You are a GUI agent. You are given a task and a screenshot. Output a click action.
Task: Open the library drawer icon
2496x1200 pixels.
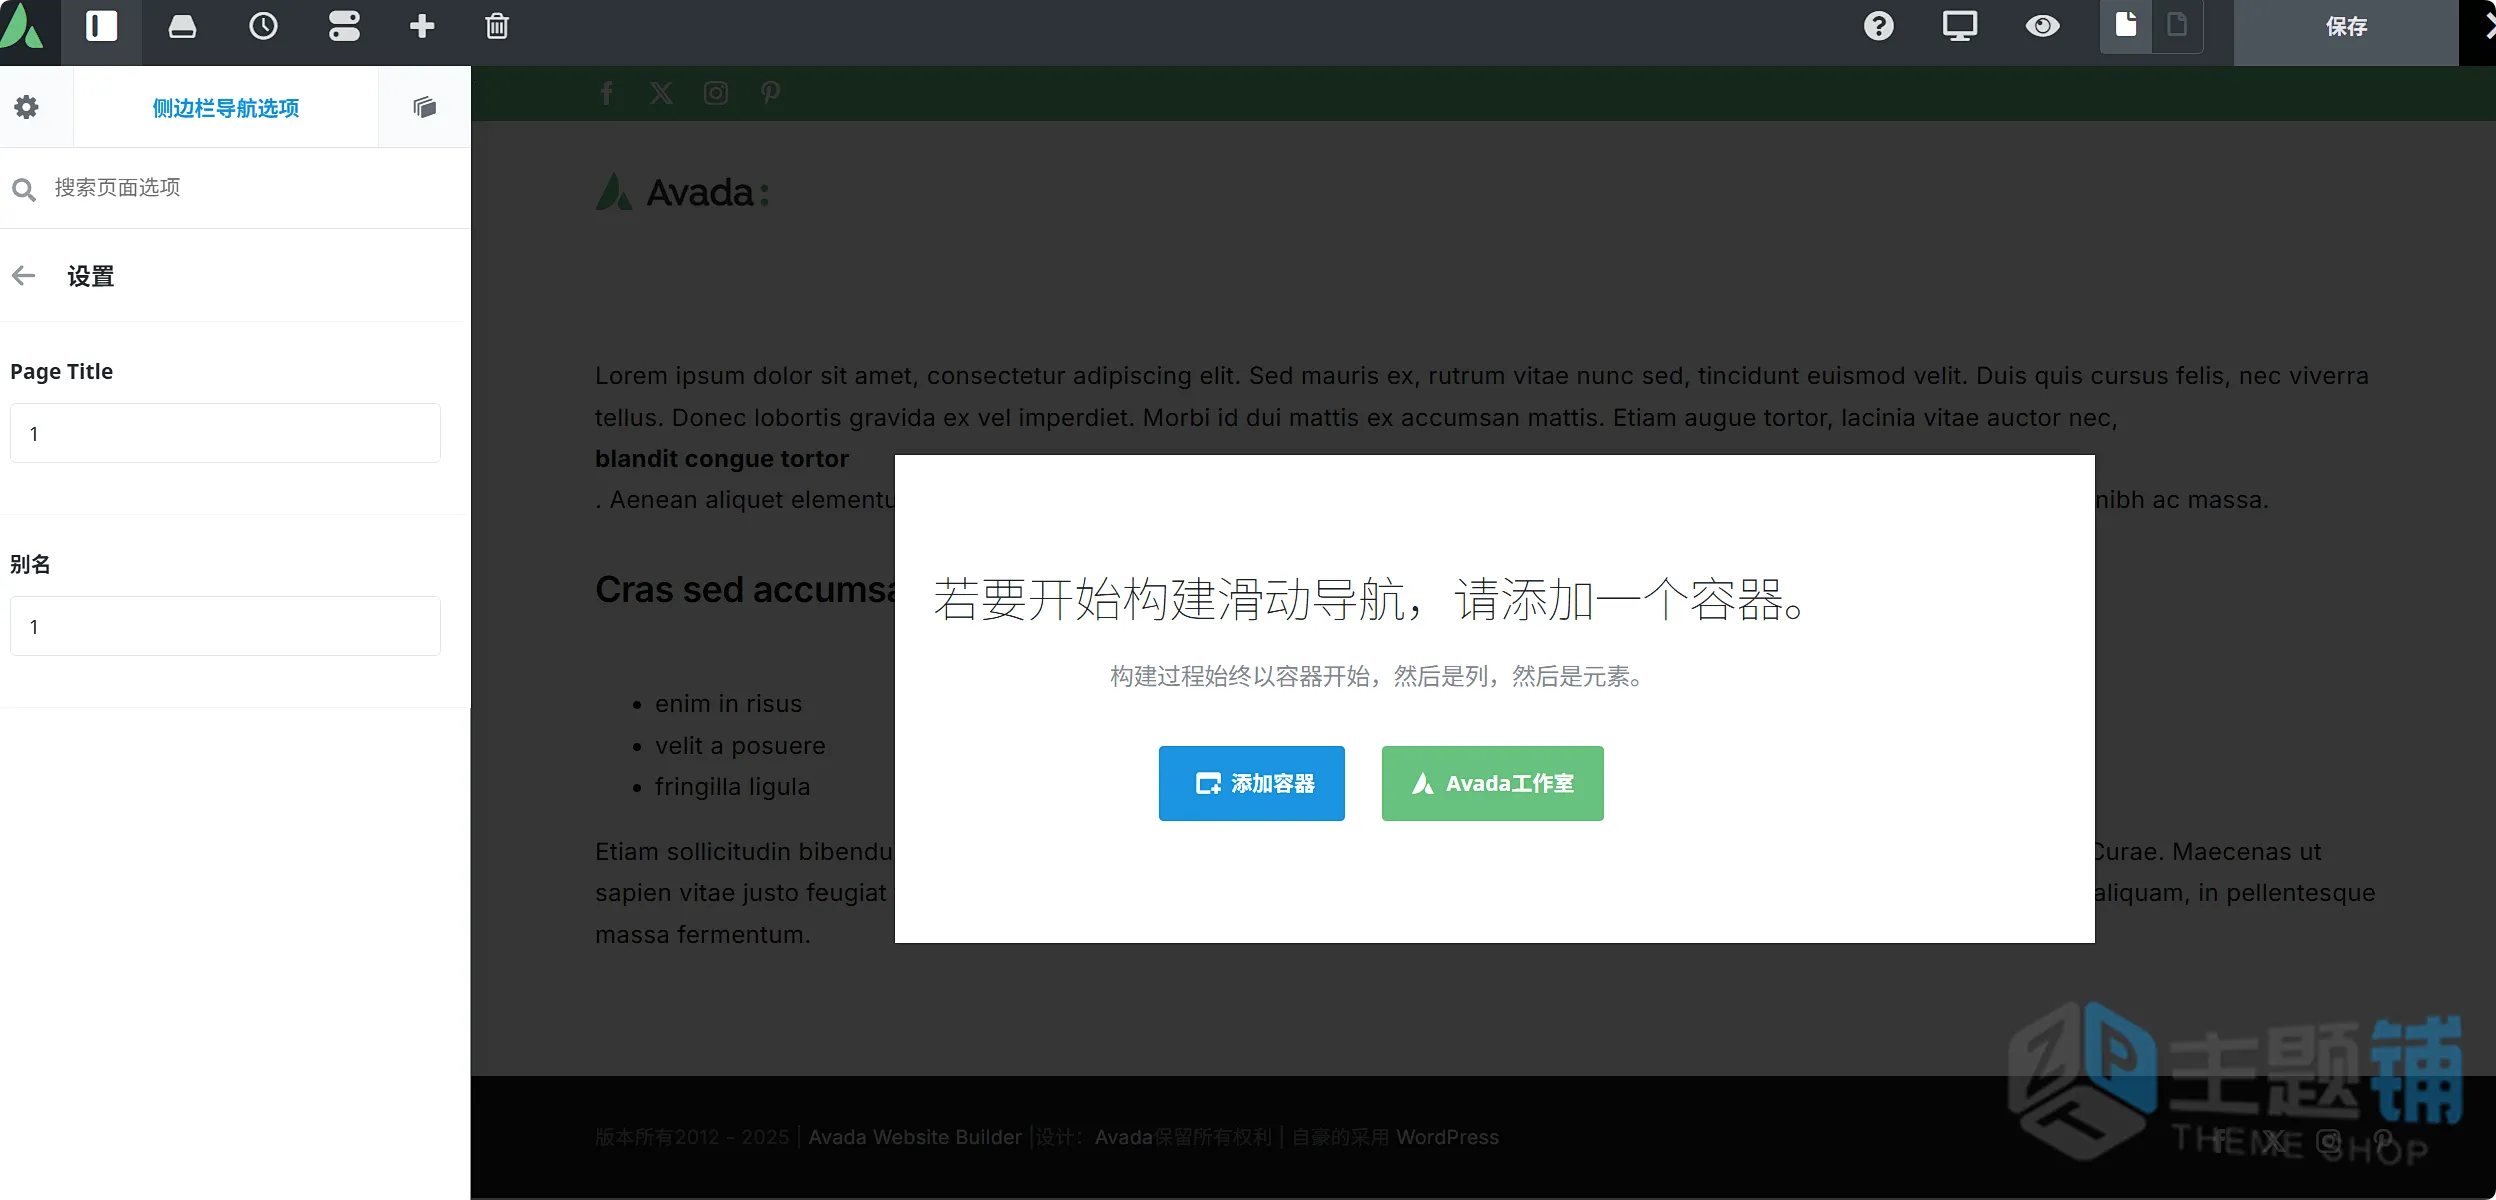(182, 26)
